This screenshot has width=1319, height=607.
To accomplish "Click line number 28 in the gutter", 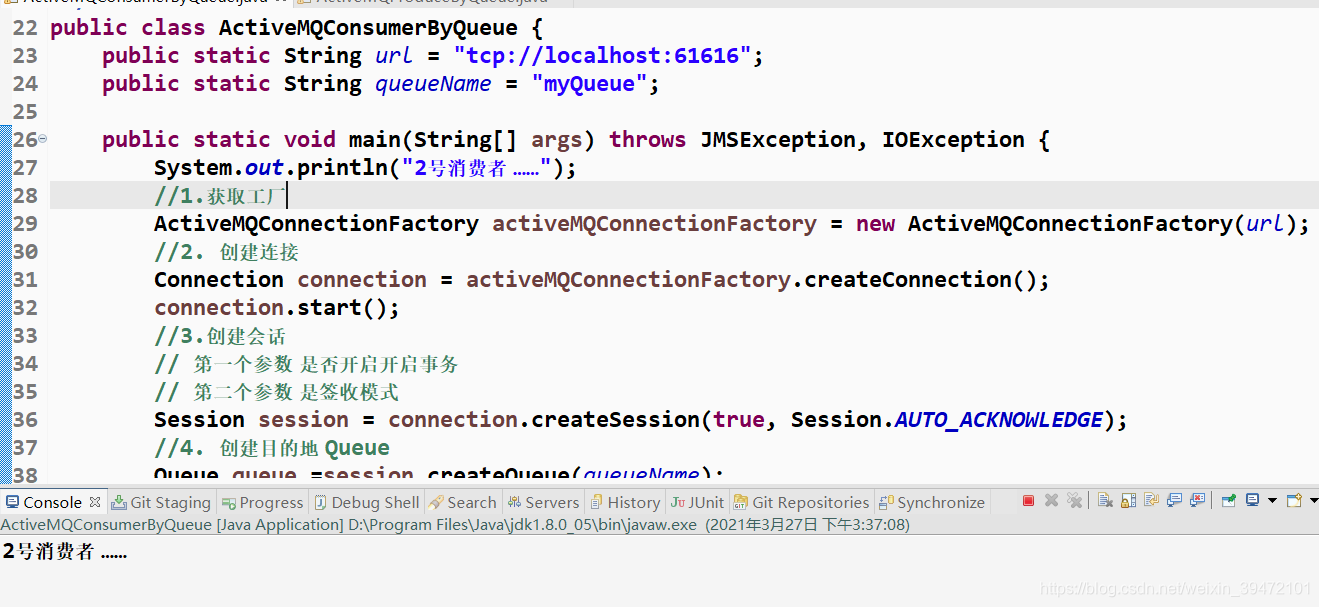I will click(25, 195).
